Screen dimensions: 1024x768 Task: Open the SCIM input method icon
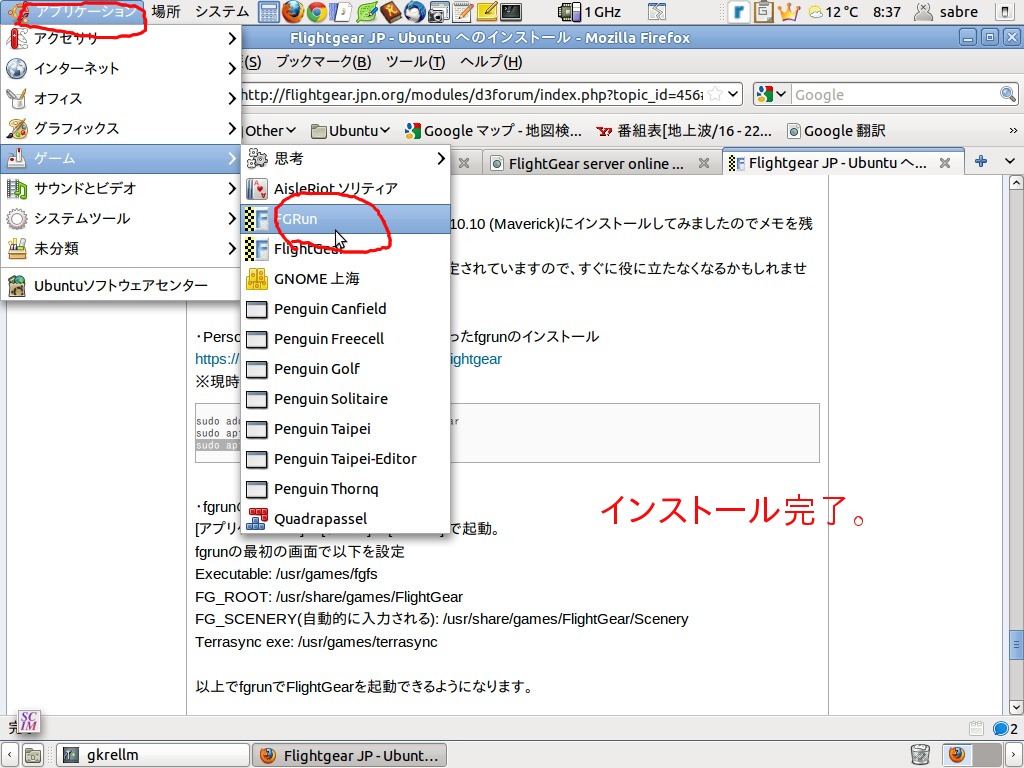tap(29, 721)
